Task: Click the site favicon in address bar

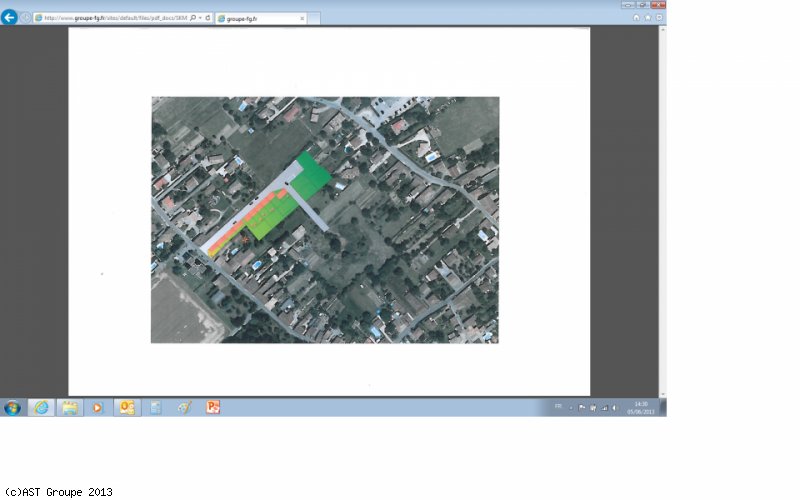Action: point(38,18)
